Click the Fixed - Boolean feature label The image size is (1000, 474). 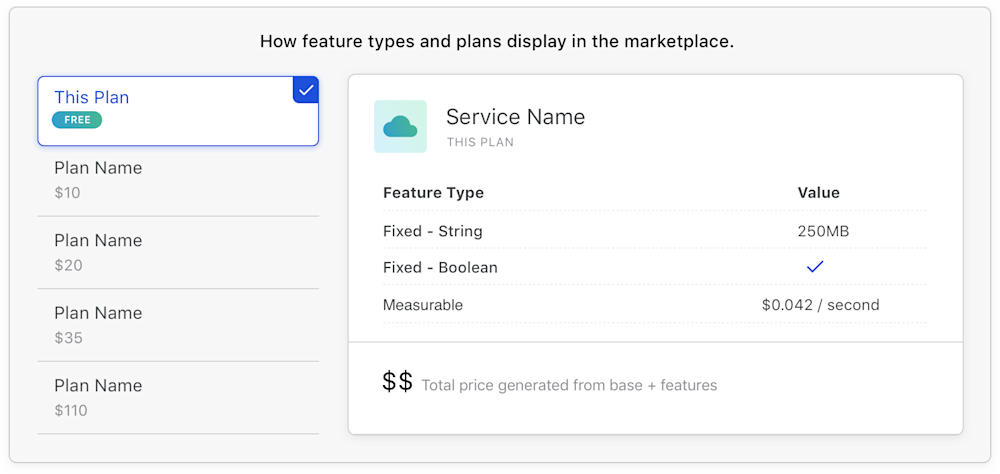click(440, 268)
